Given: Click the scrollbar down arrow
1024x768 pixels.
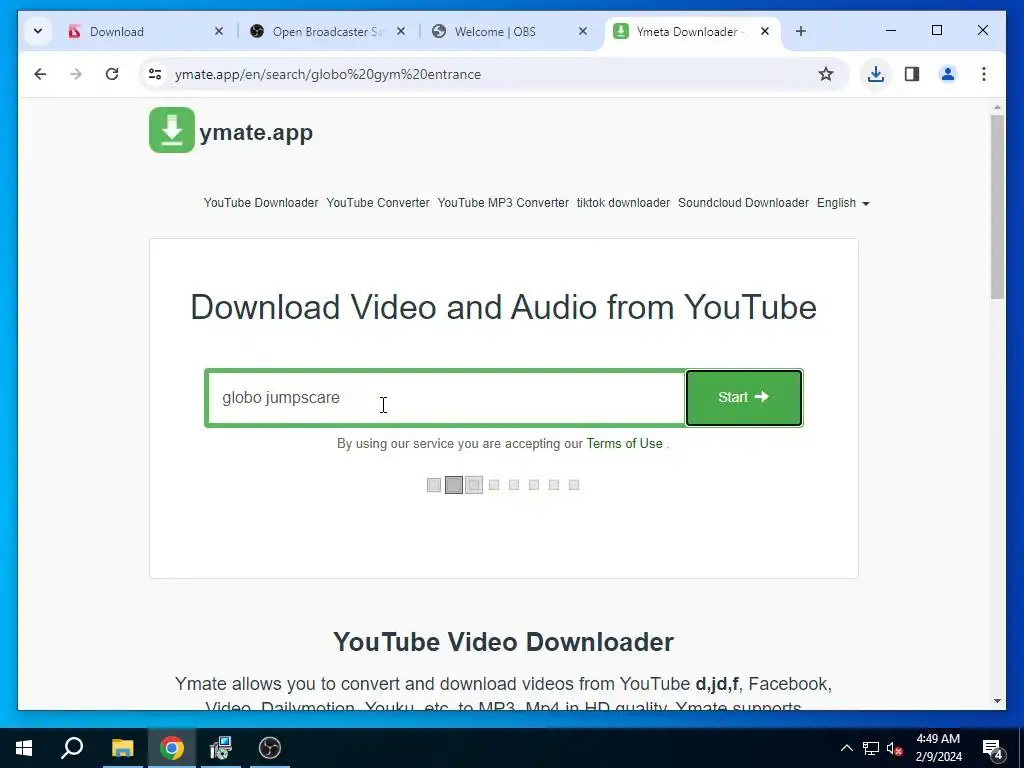Looking at the screenshot, I should tap(997, 701).
